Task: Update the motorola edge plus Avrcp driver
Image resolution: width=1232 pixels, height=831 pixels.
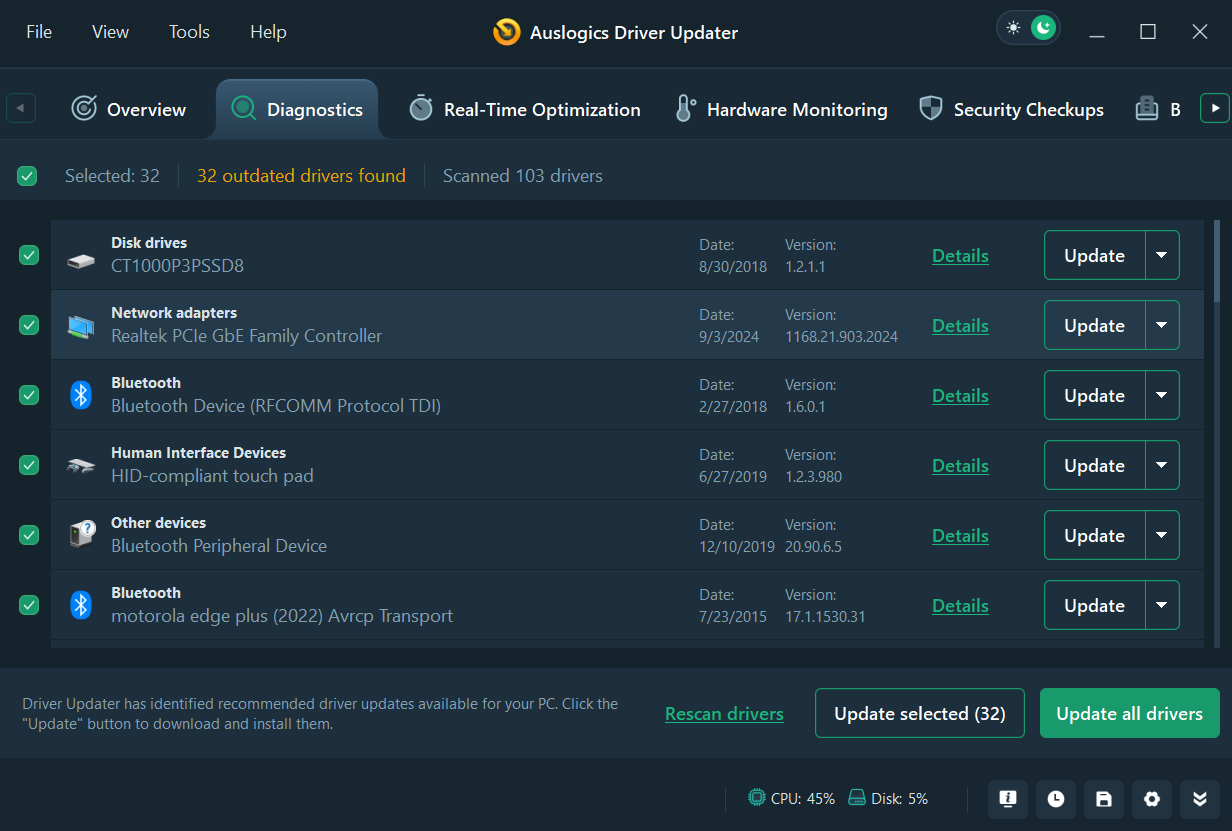Action: coord(1094,605)
